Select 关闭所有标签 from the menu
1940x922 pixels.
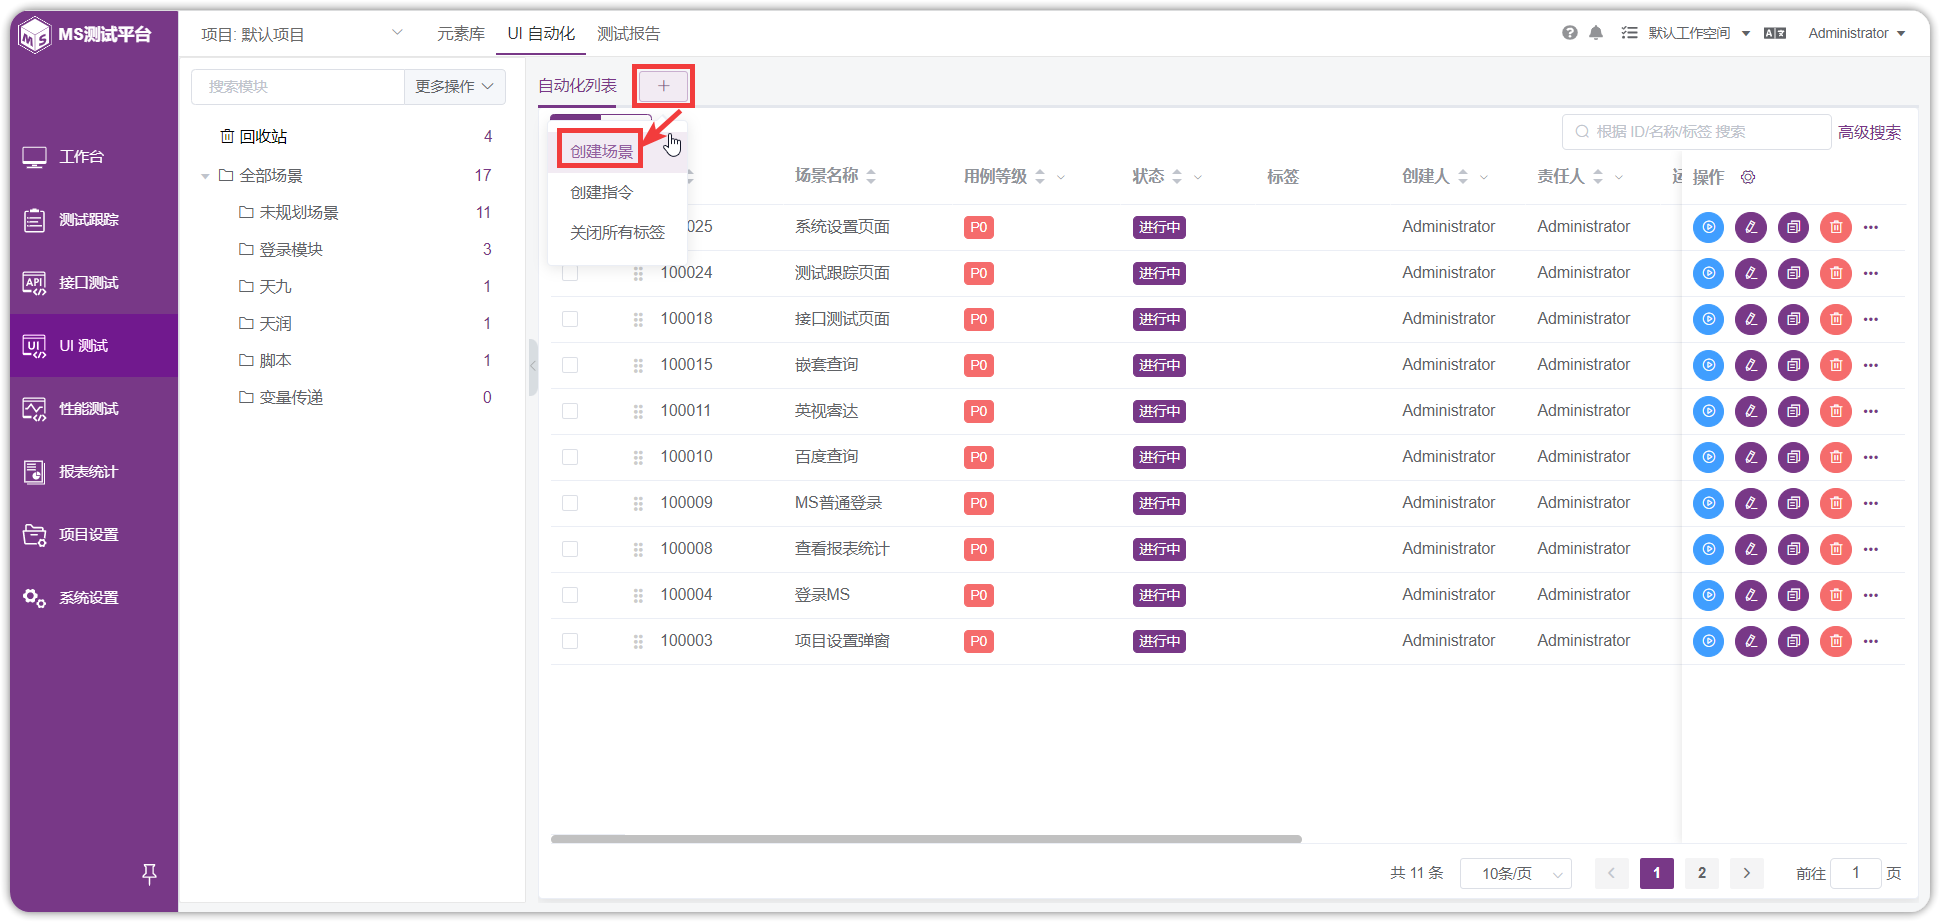tap(617, 232)
